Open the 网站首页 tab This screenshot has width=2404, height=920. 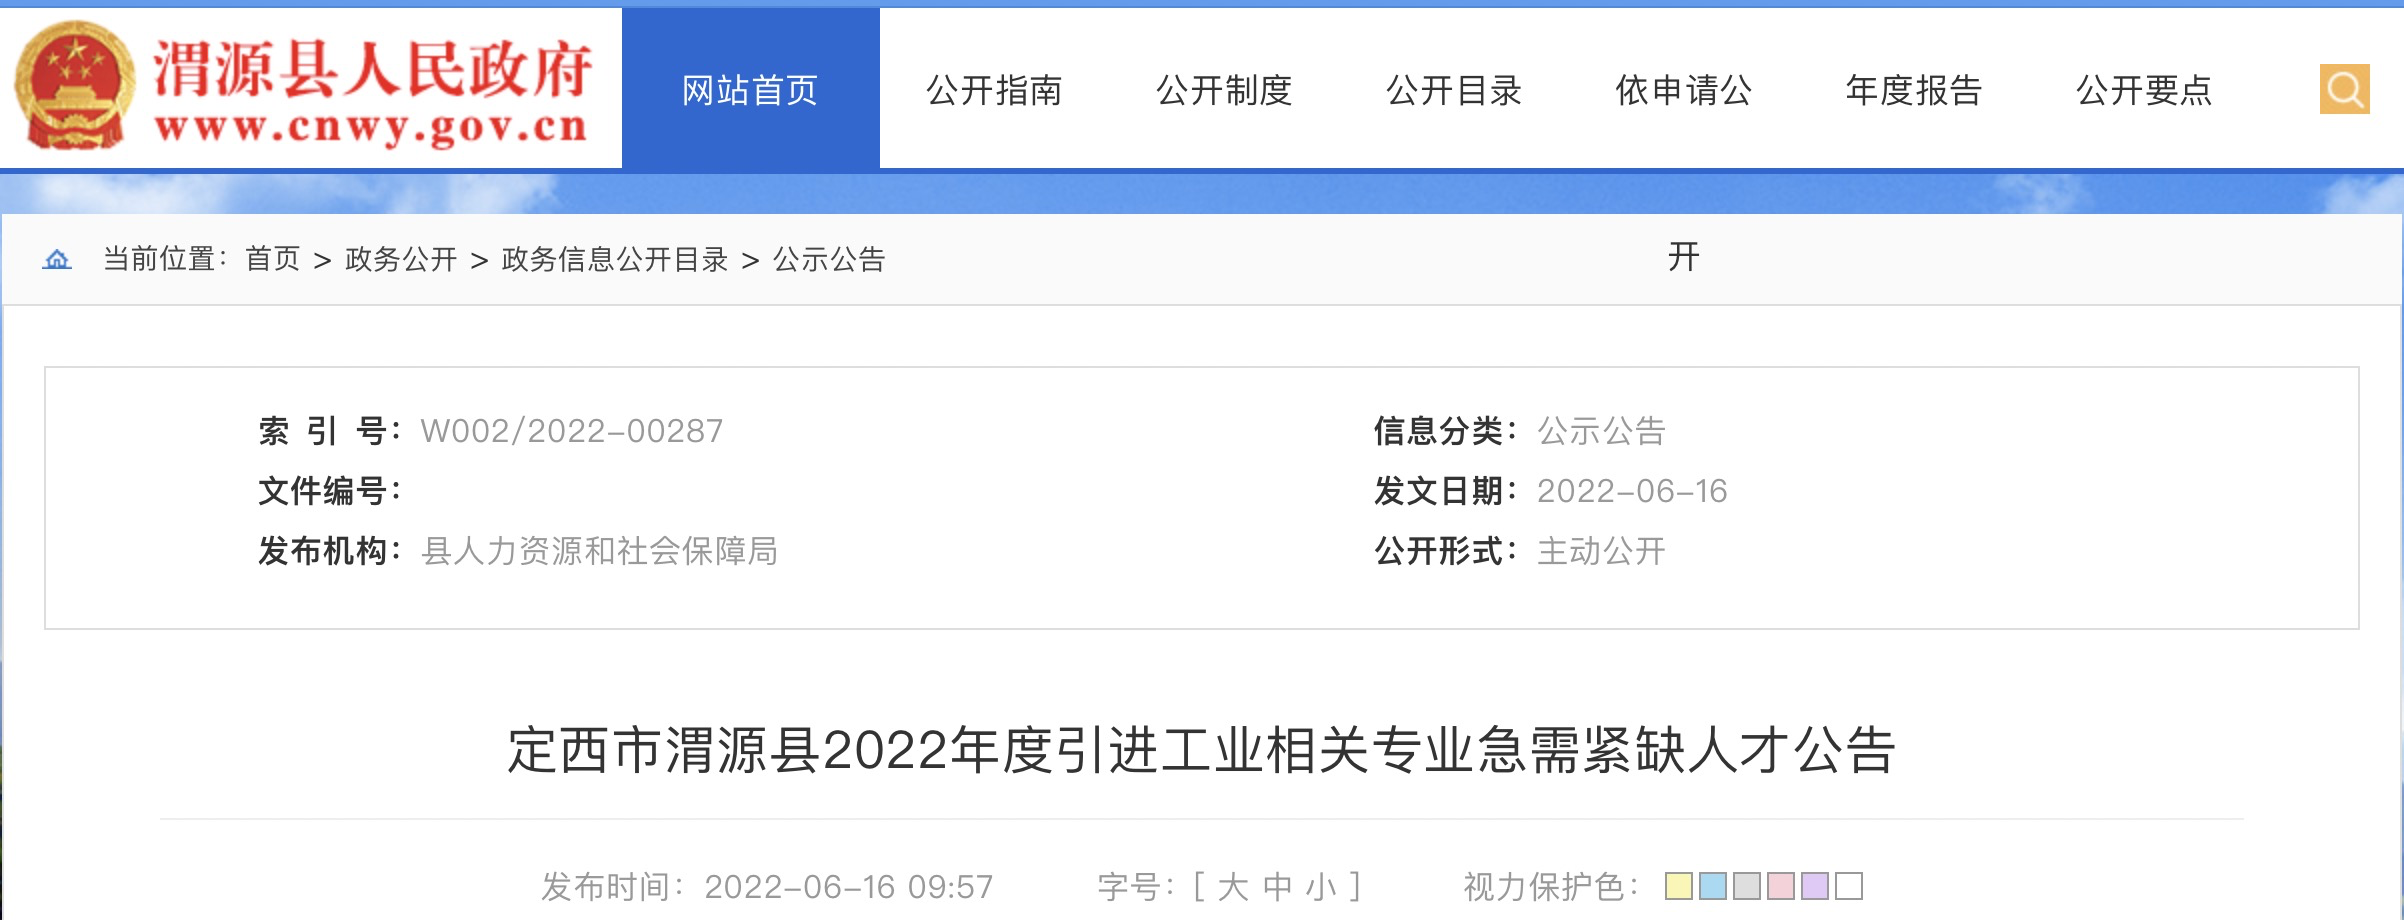tap(750, 90)
